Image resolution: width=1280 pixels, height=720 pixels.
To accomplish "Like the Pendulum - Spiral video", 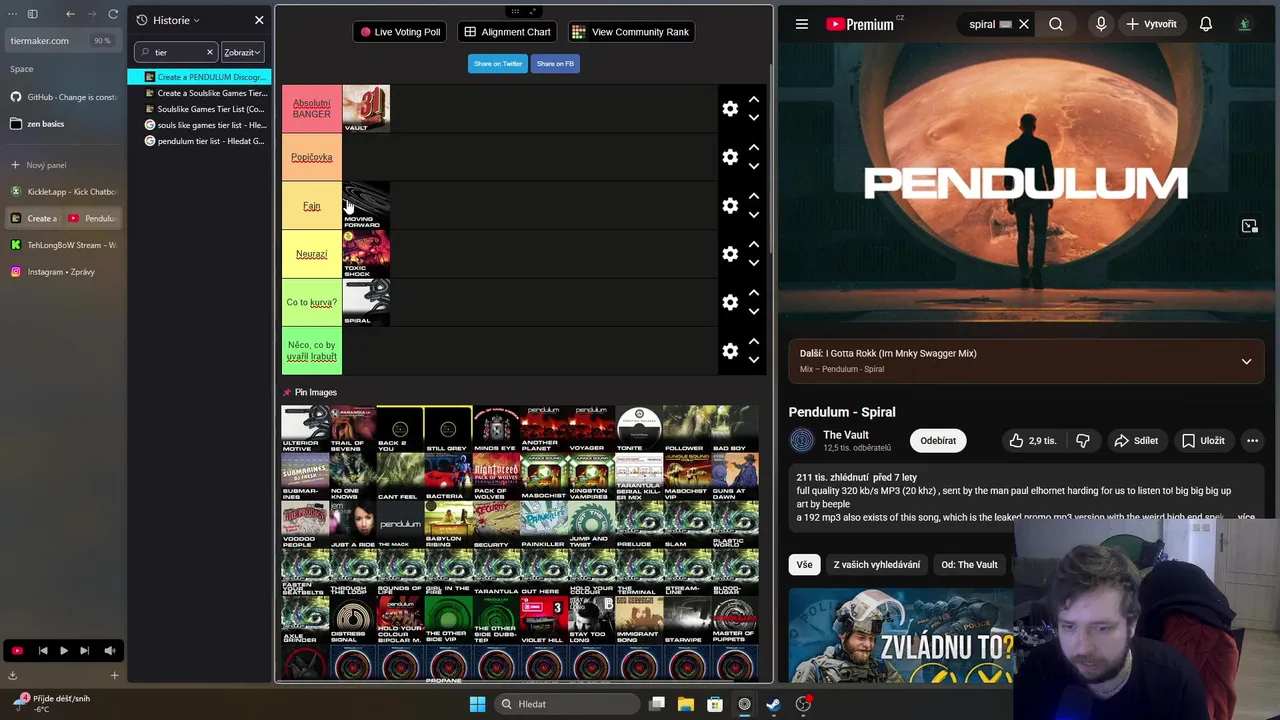I will [1032, 441].
